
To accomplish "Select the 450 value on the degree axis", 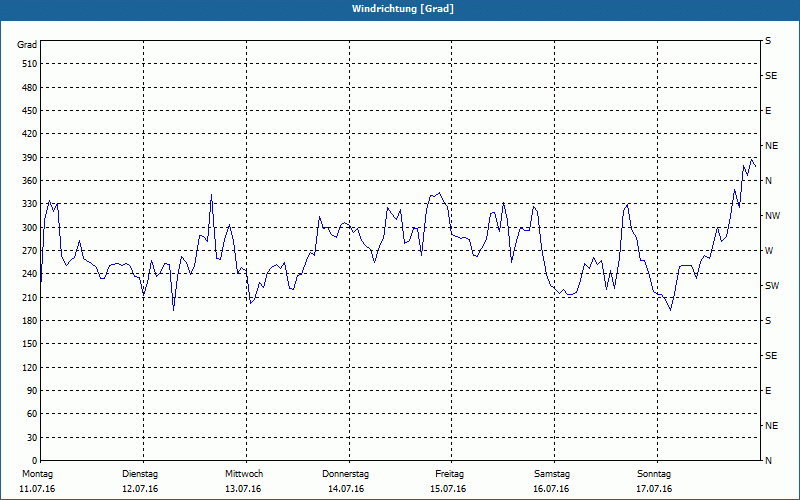I will point(30,111).
